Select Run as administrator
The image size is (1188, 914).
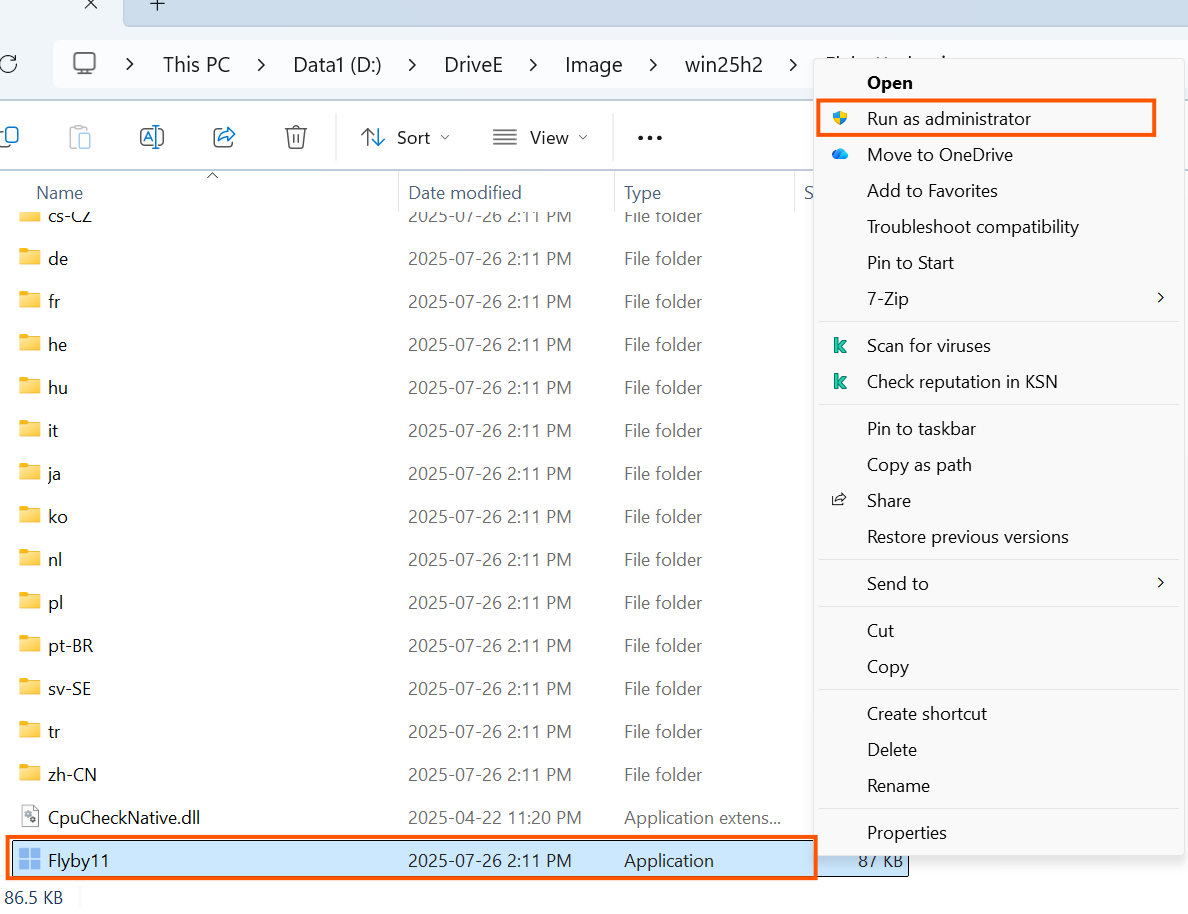click(x=949, y=118)
